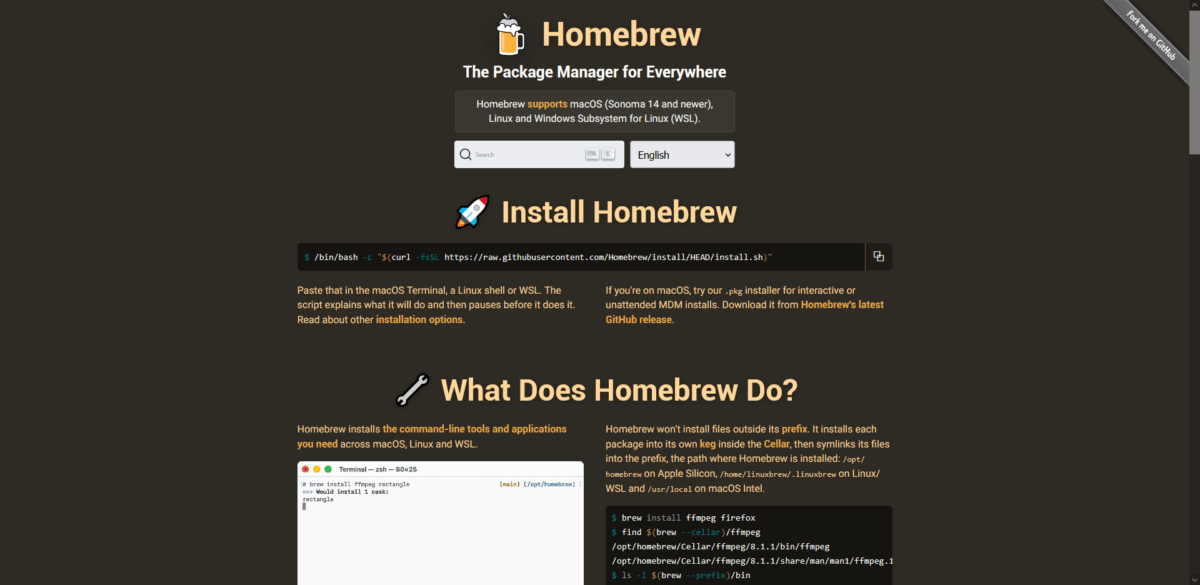Click the 'brew install ffmpeg firefox' code line
The width and height of the screenshot is (1200, 585).
(x=684, y=518)
